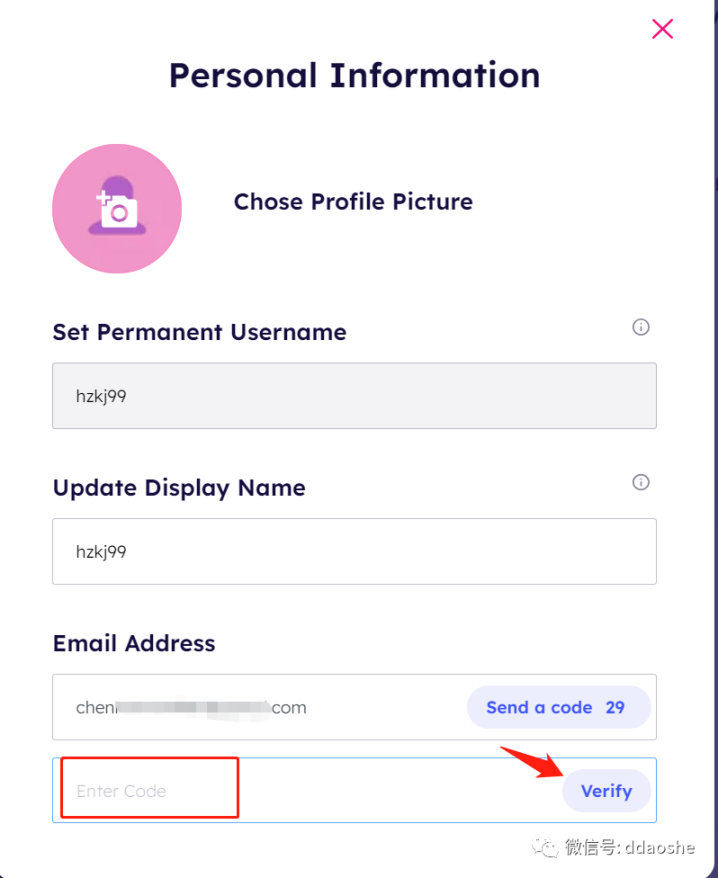The height and width of the screenshot is (878, 718).
Task: Focus the Update Display Name input field
Action: (355, 552)
